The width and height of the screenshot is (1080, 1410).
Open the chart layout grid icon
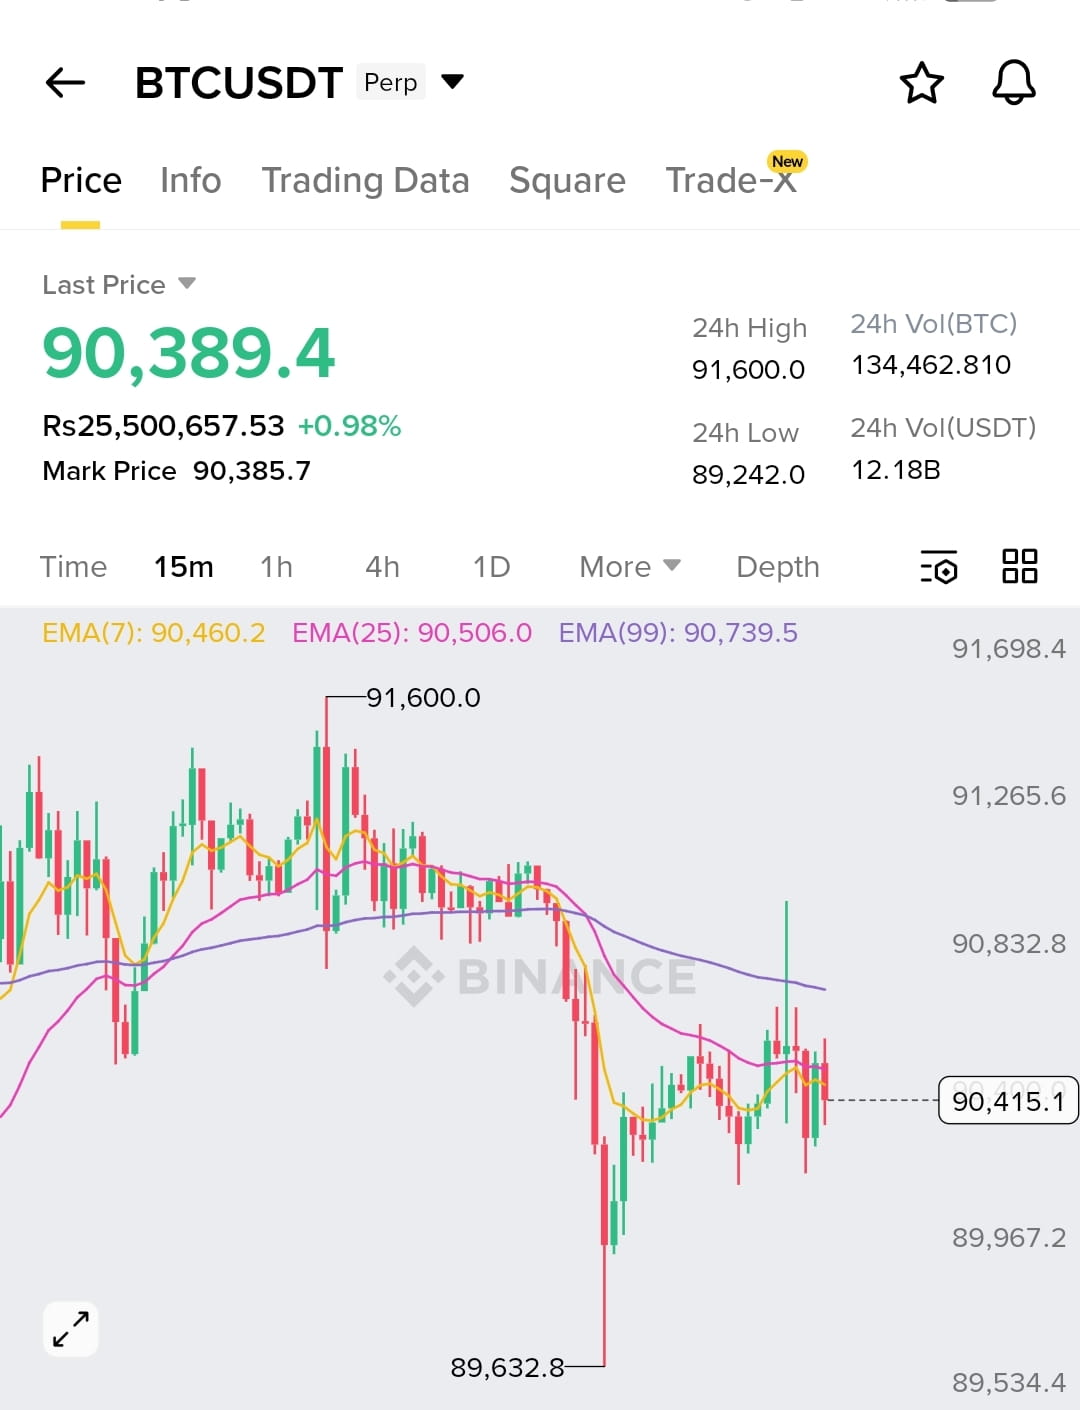tap(1019, 566)
